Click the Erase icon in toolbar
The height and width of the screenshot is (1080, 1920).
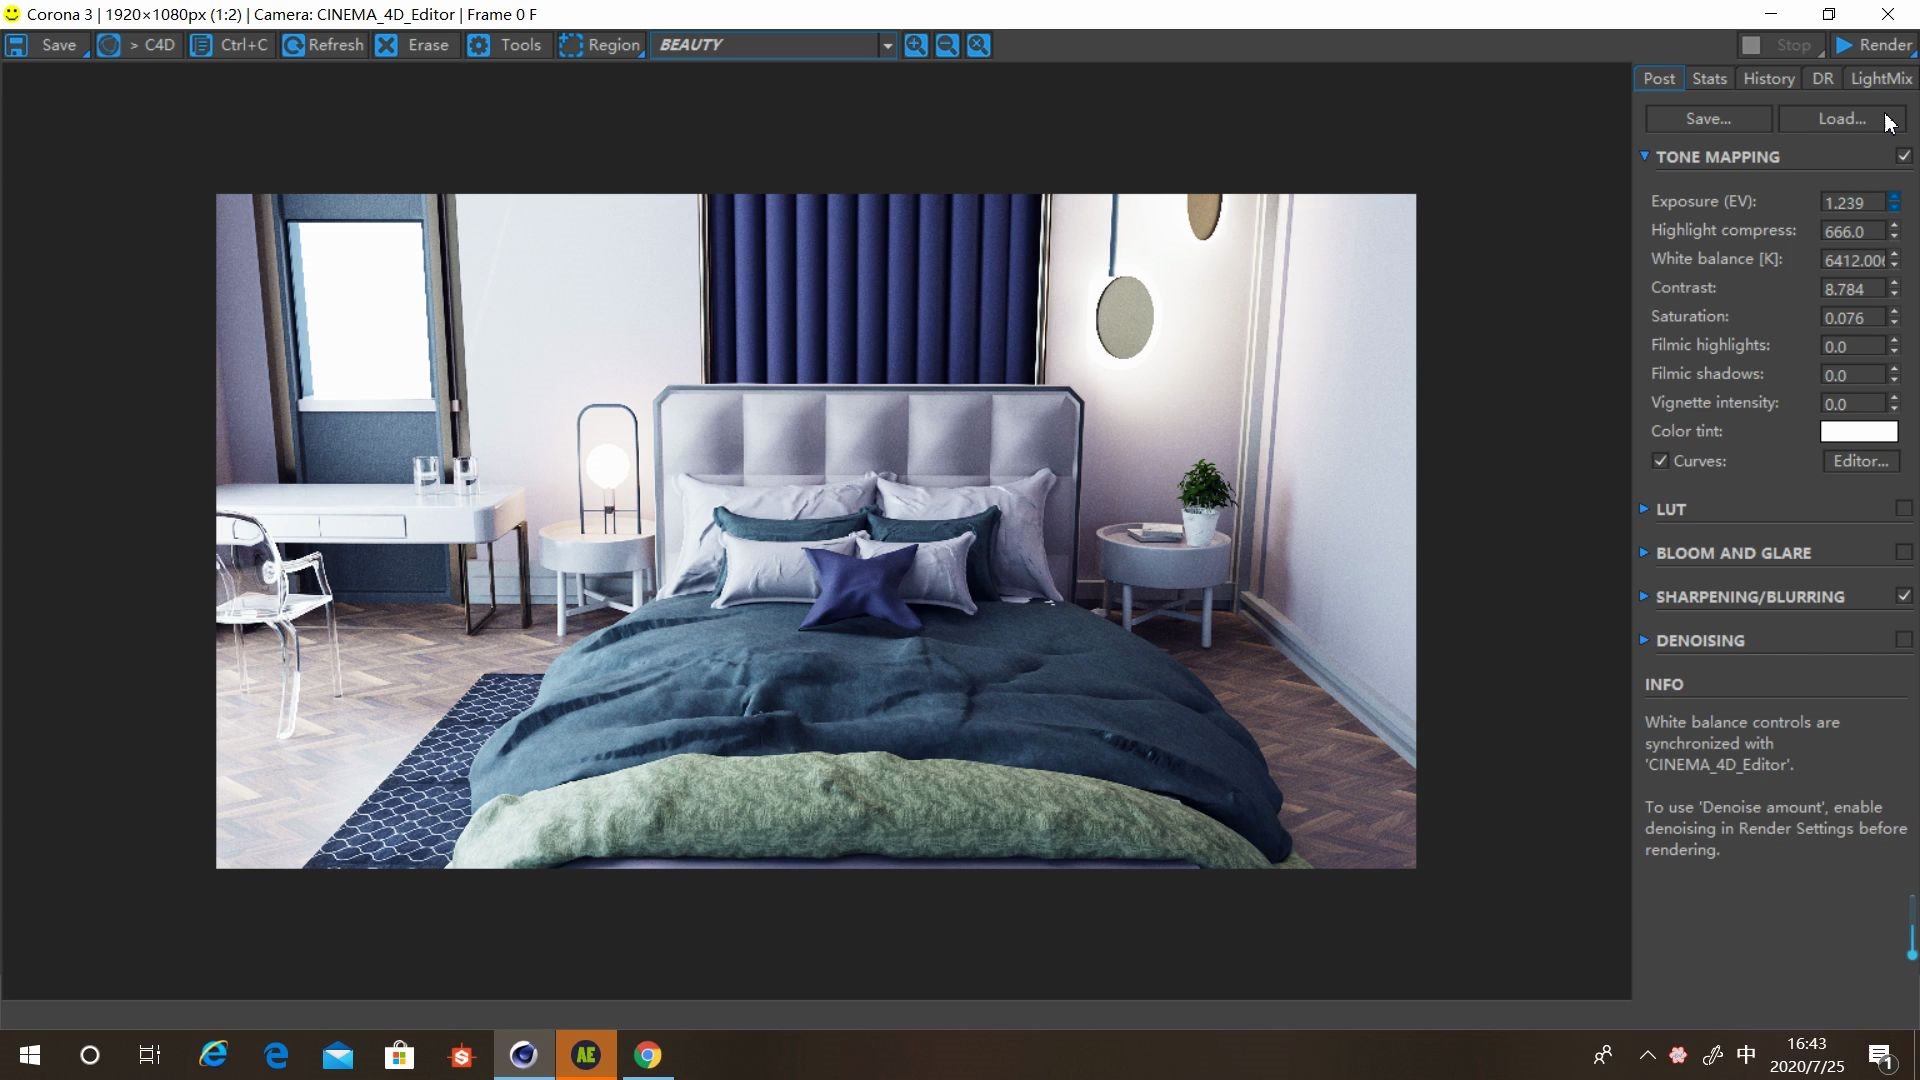(387, 45)
